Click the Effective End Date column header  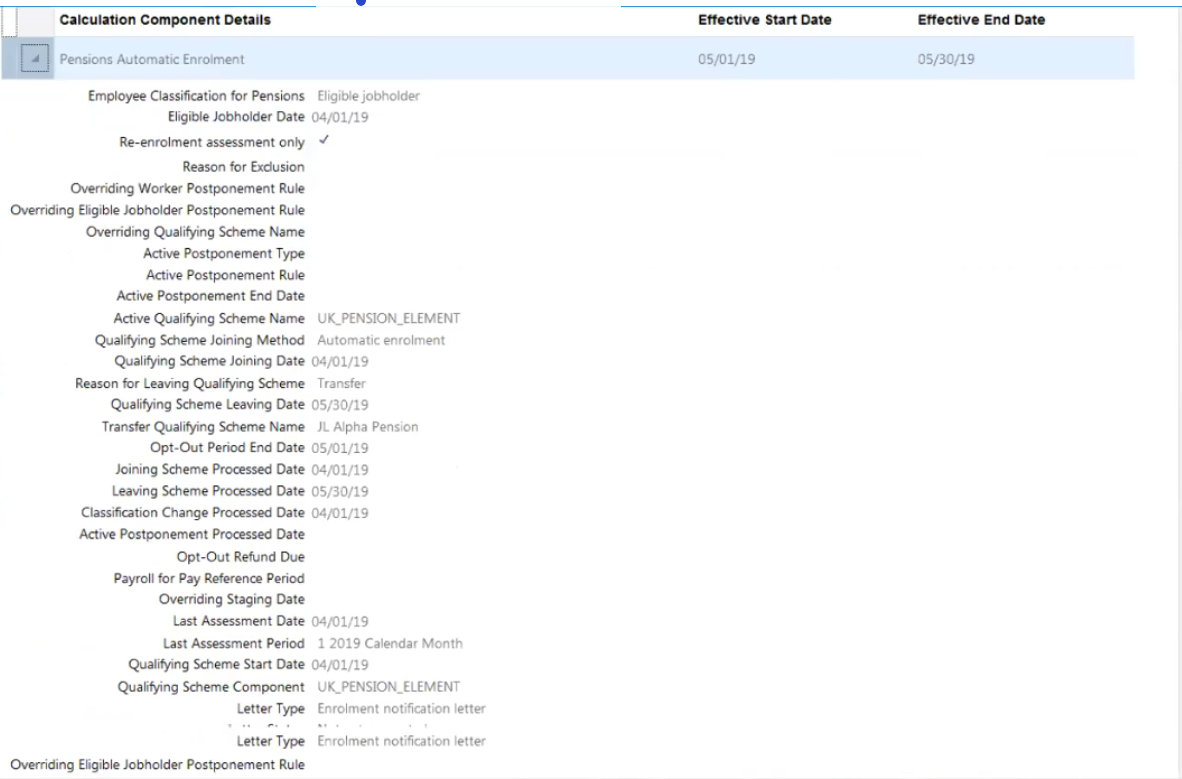pos(981,20)
